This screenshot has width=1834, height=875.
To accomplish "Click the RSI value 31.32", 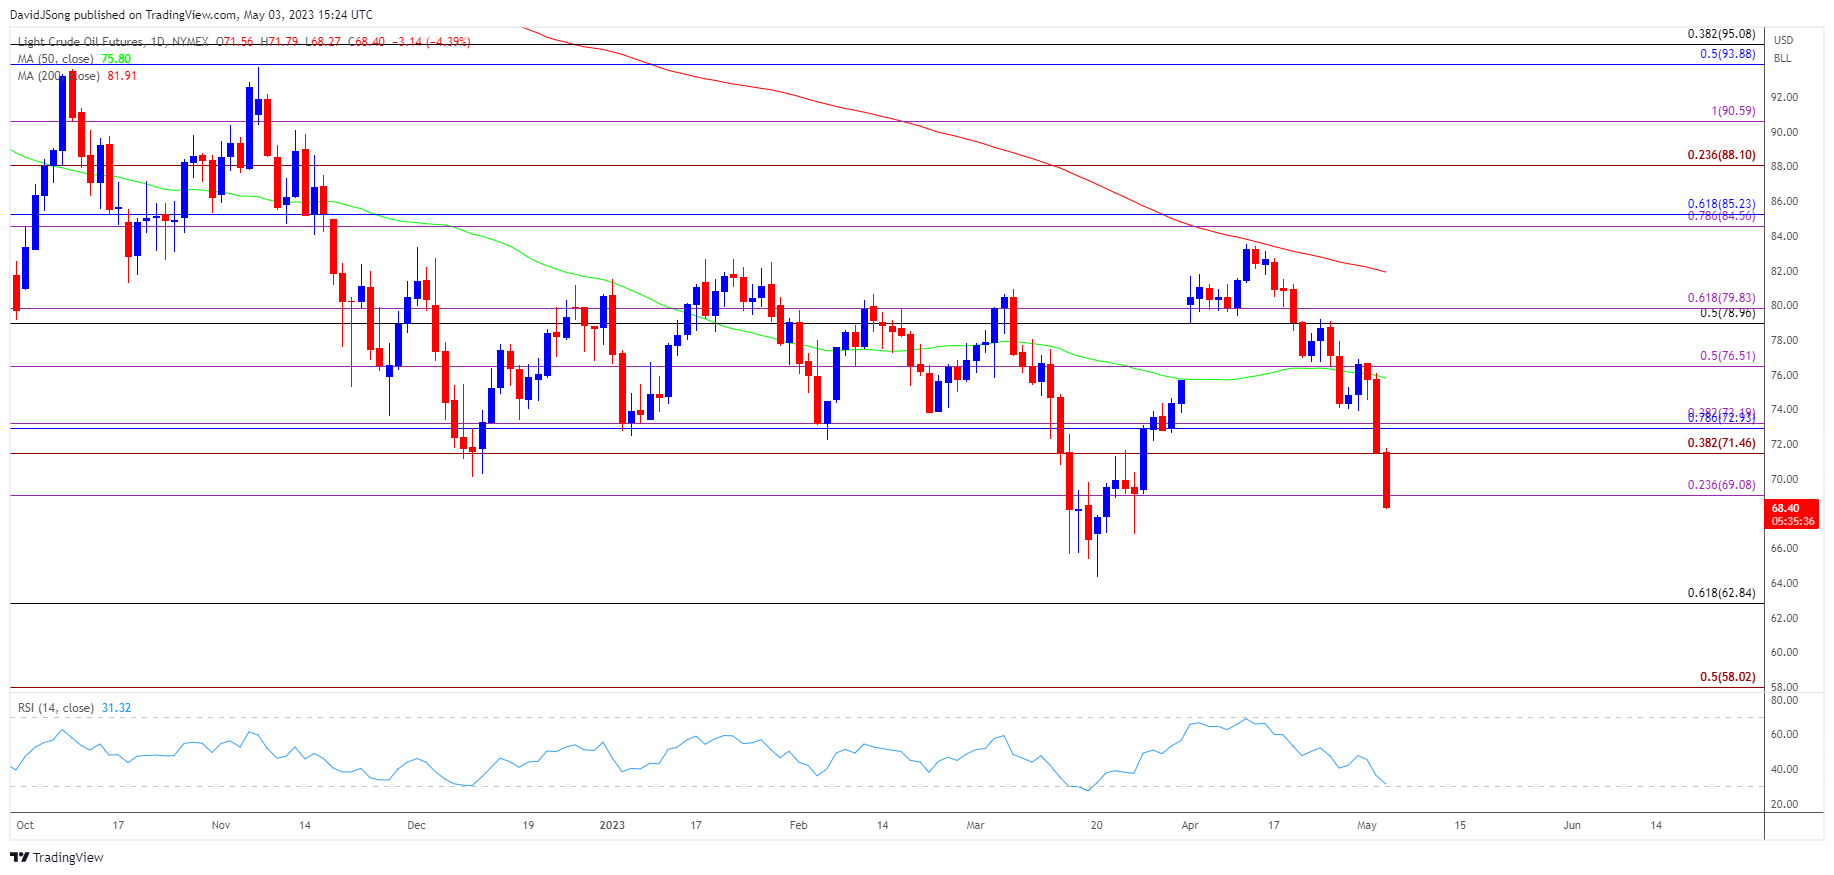I will (x=116, y=708).
